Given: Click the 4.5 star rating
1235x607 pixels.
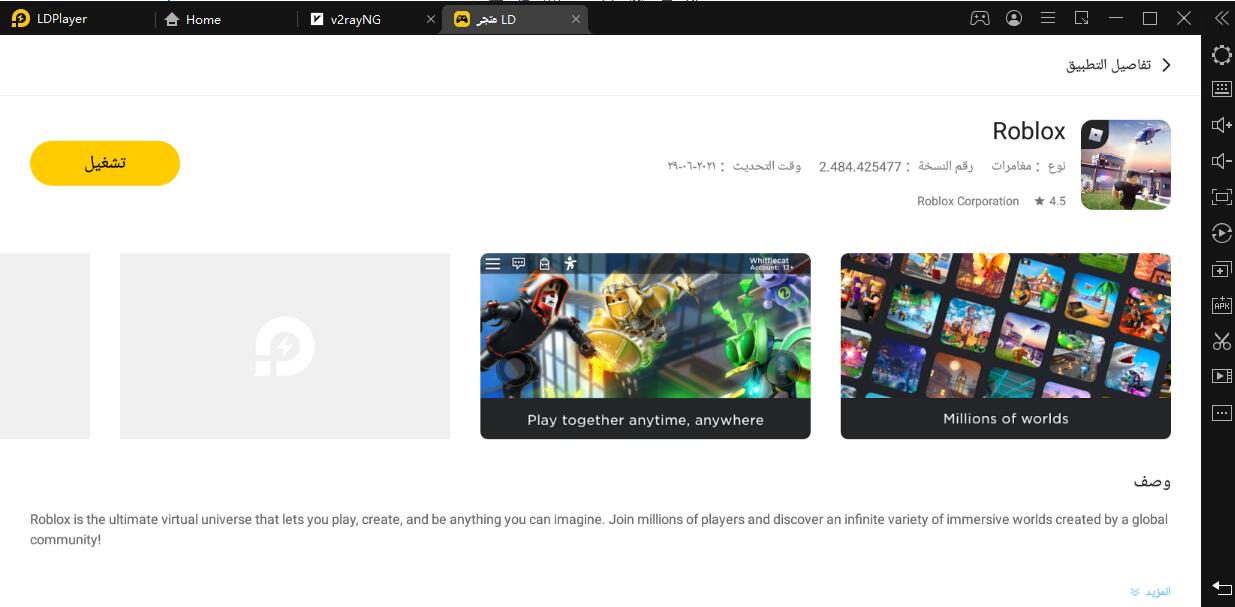Looking at the screenshot, I should pos(1050,201).
